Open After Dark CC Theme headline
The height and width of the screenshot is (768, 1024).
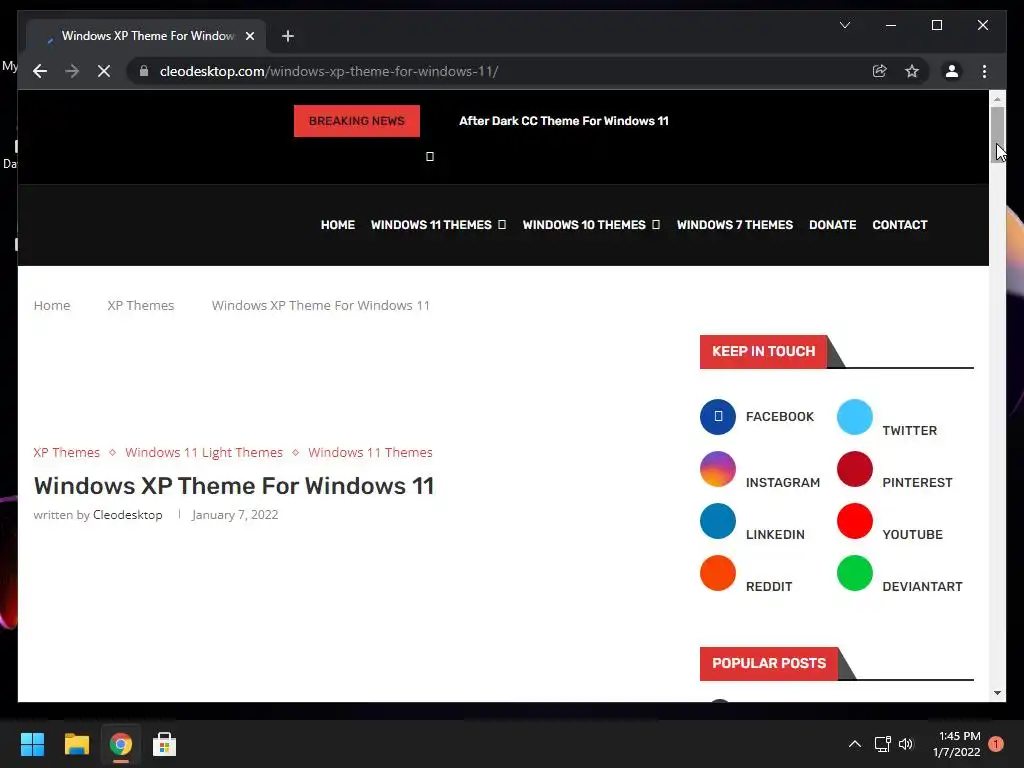[x=564, y=121]
